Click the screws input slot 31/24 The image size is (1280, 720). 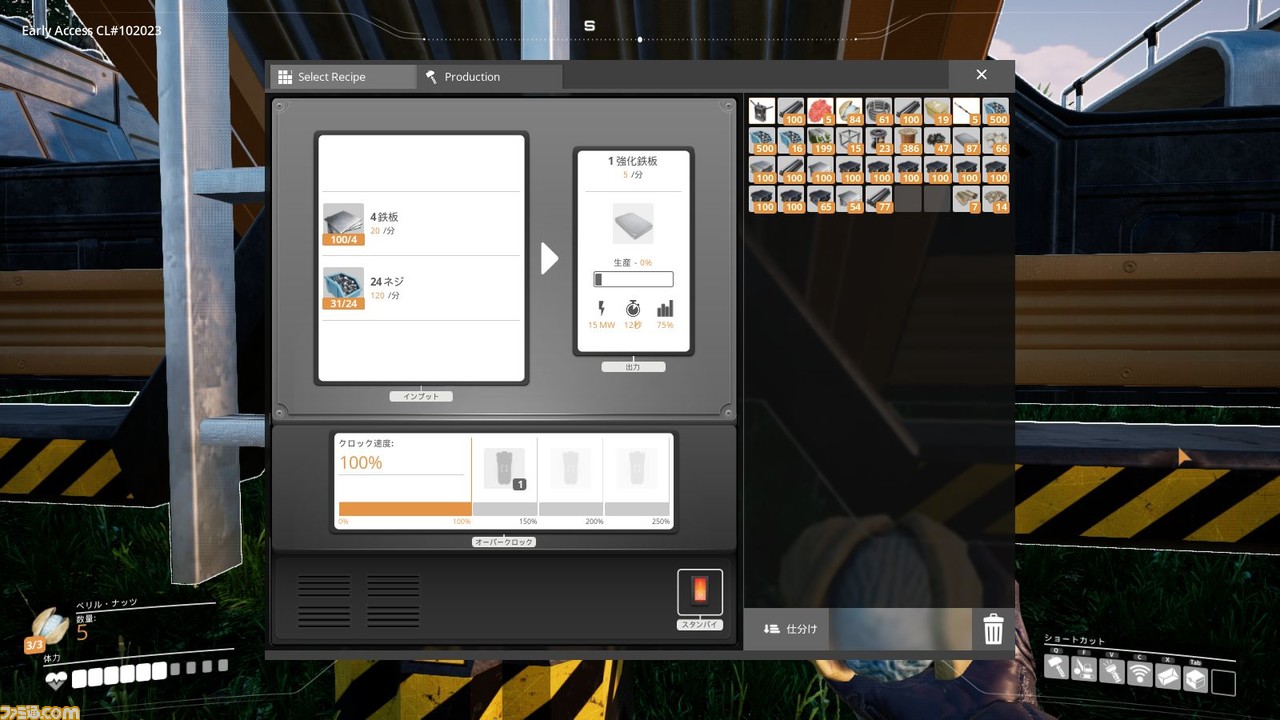point(343,288)
